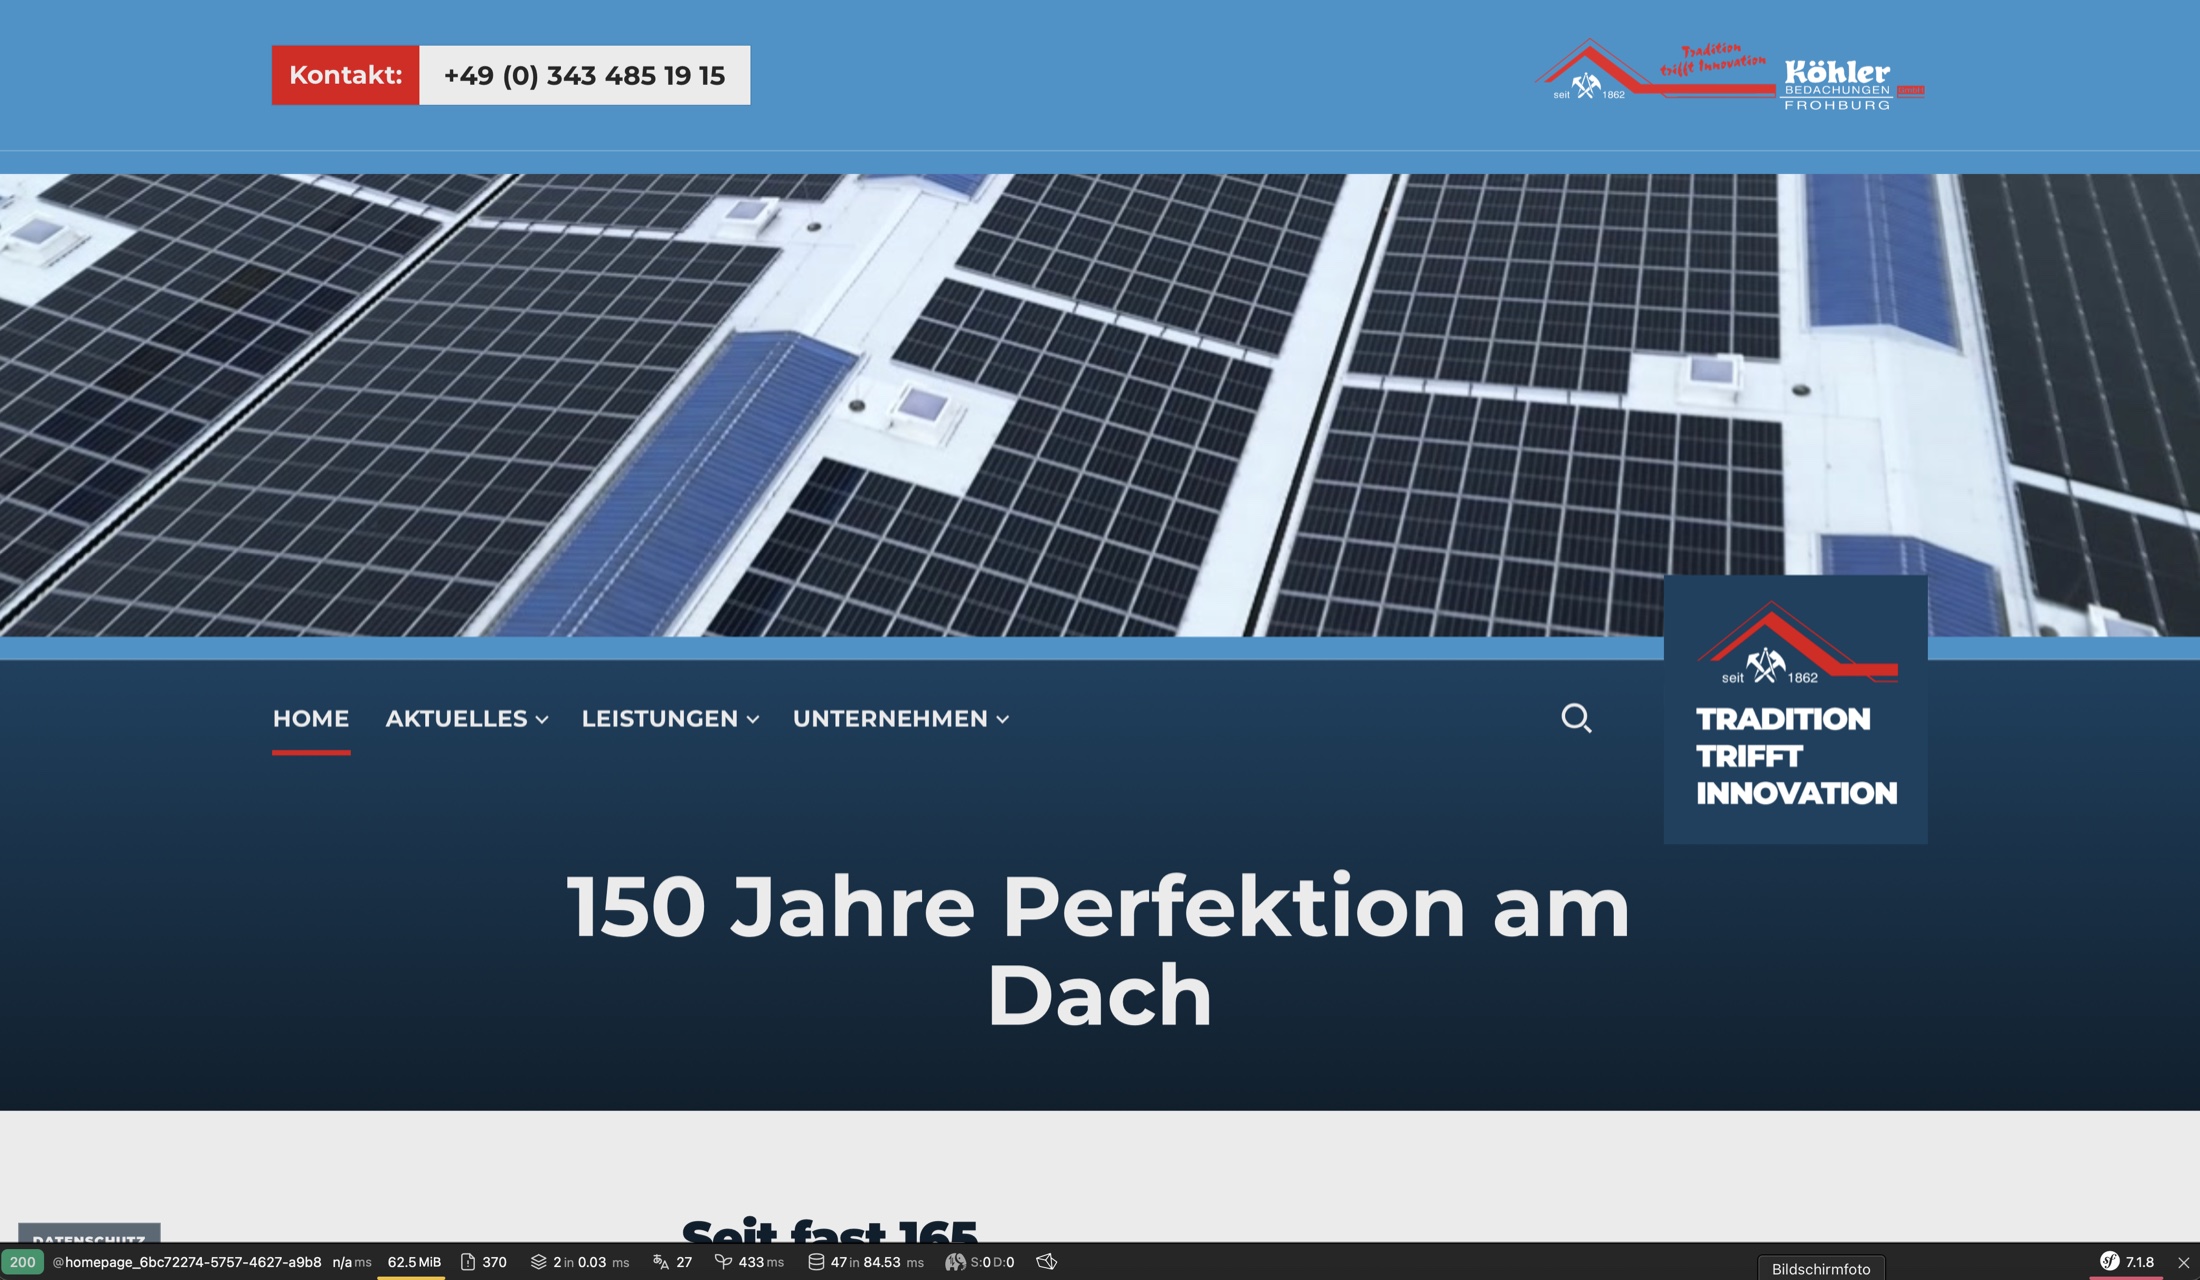This screenshot has height=1280, width=2200.
Task: Open the Symfony 7.1.8 version panel
Action: click(2127, 1262)
